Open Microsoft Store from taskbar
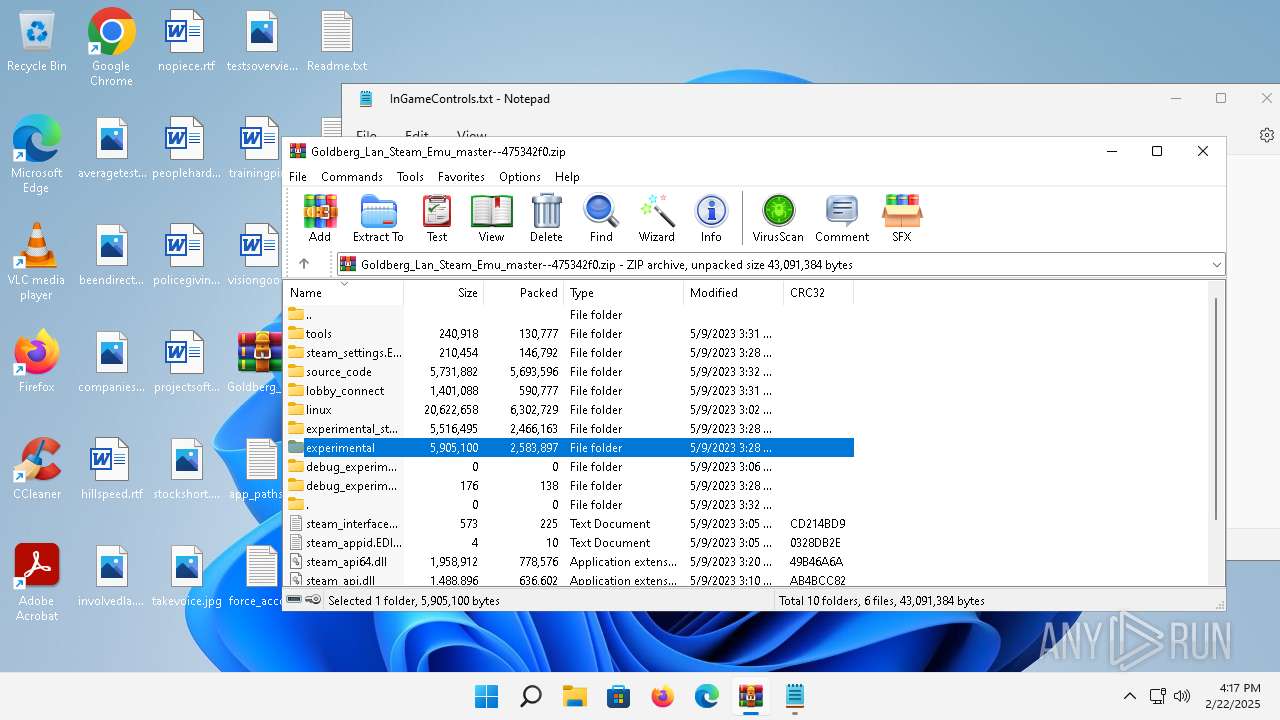This screenshot has width=1280, height=720. pos(619,696)
